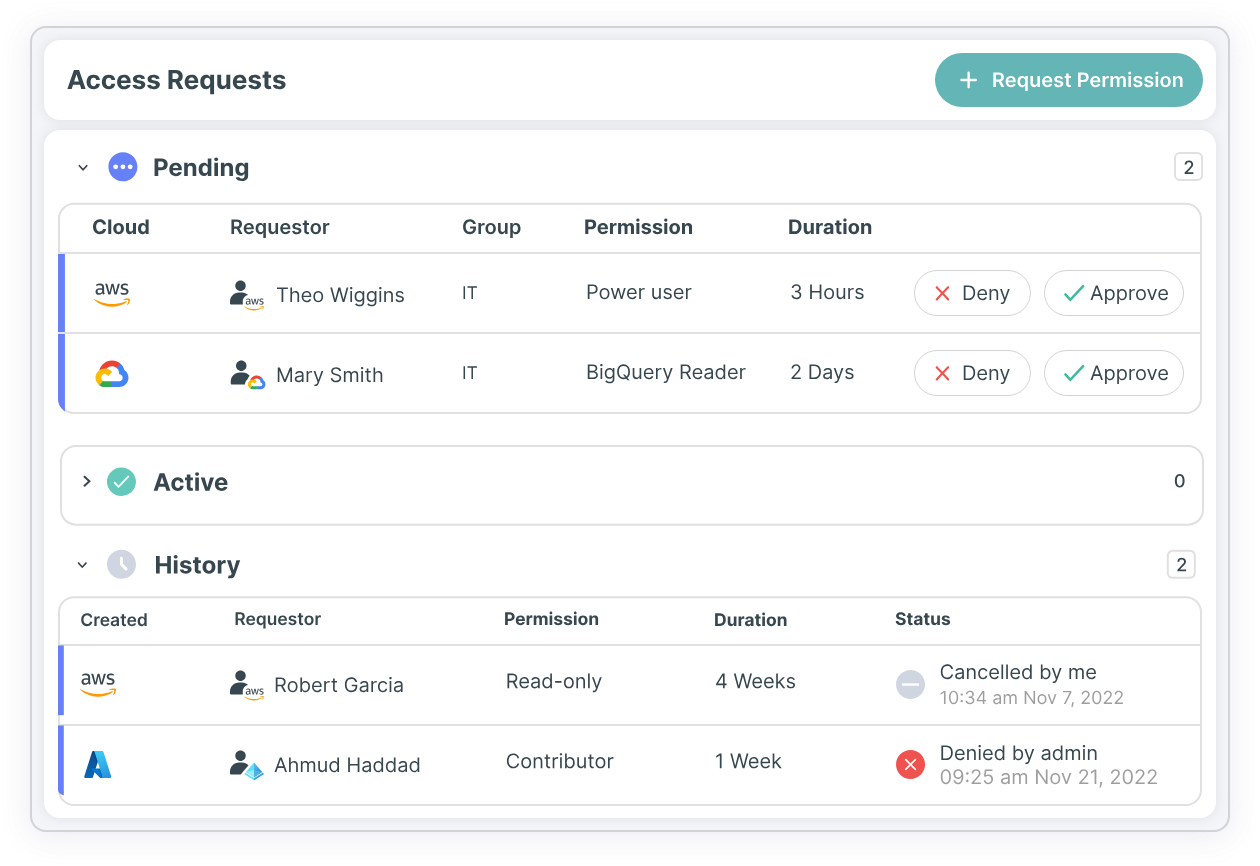Select the Ahmud Haddad name
The height and width of the screenshot is (866, 1260).
pyautogui.click(x=347, y=765)
